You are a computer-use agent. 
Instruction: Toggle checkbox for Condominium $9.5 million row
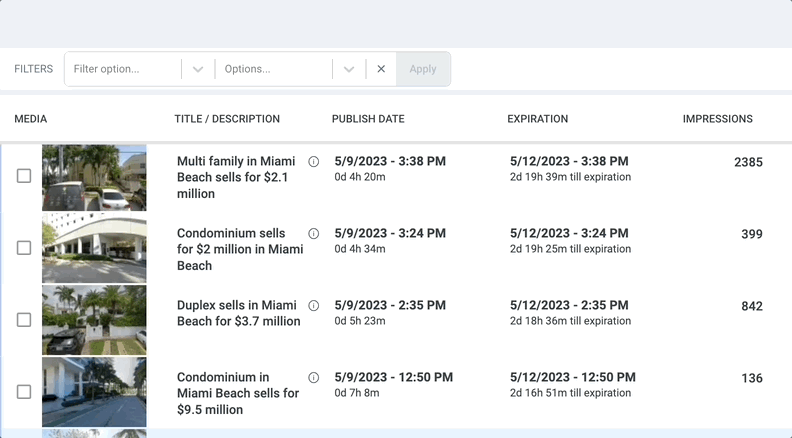click(24, 392)
